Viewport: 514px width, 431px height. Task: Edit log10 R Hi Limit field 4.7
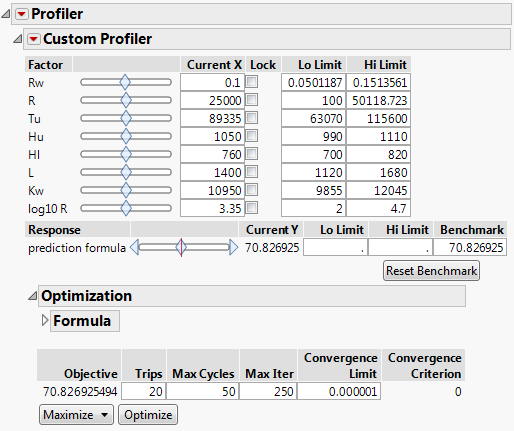pyautogui.click(x=378, y=208)
